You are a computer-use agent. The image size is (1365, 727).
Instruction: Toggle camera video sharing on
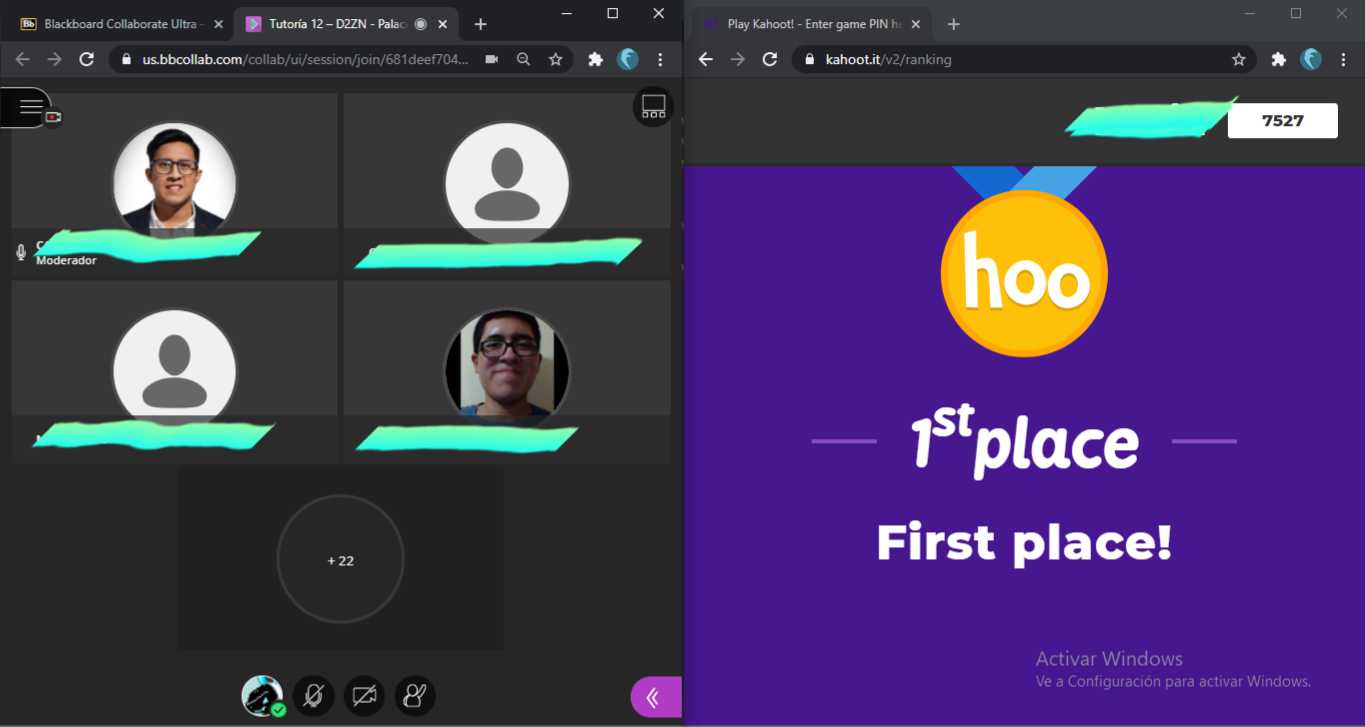[364, 696]
